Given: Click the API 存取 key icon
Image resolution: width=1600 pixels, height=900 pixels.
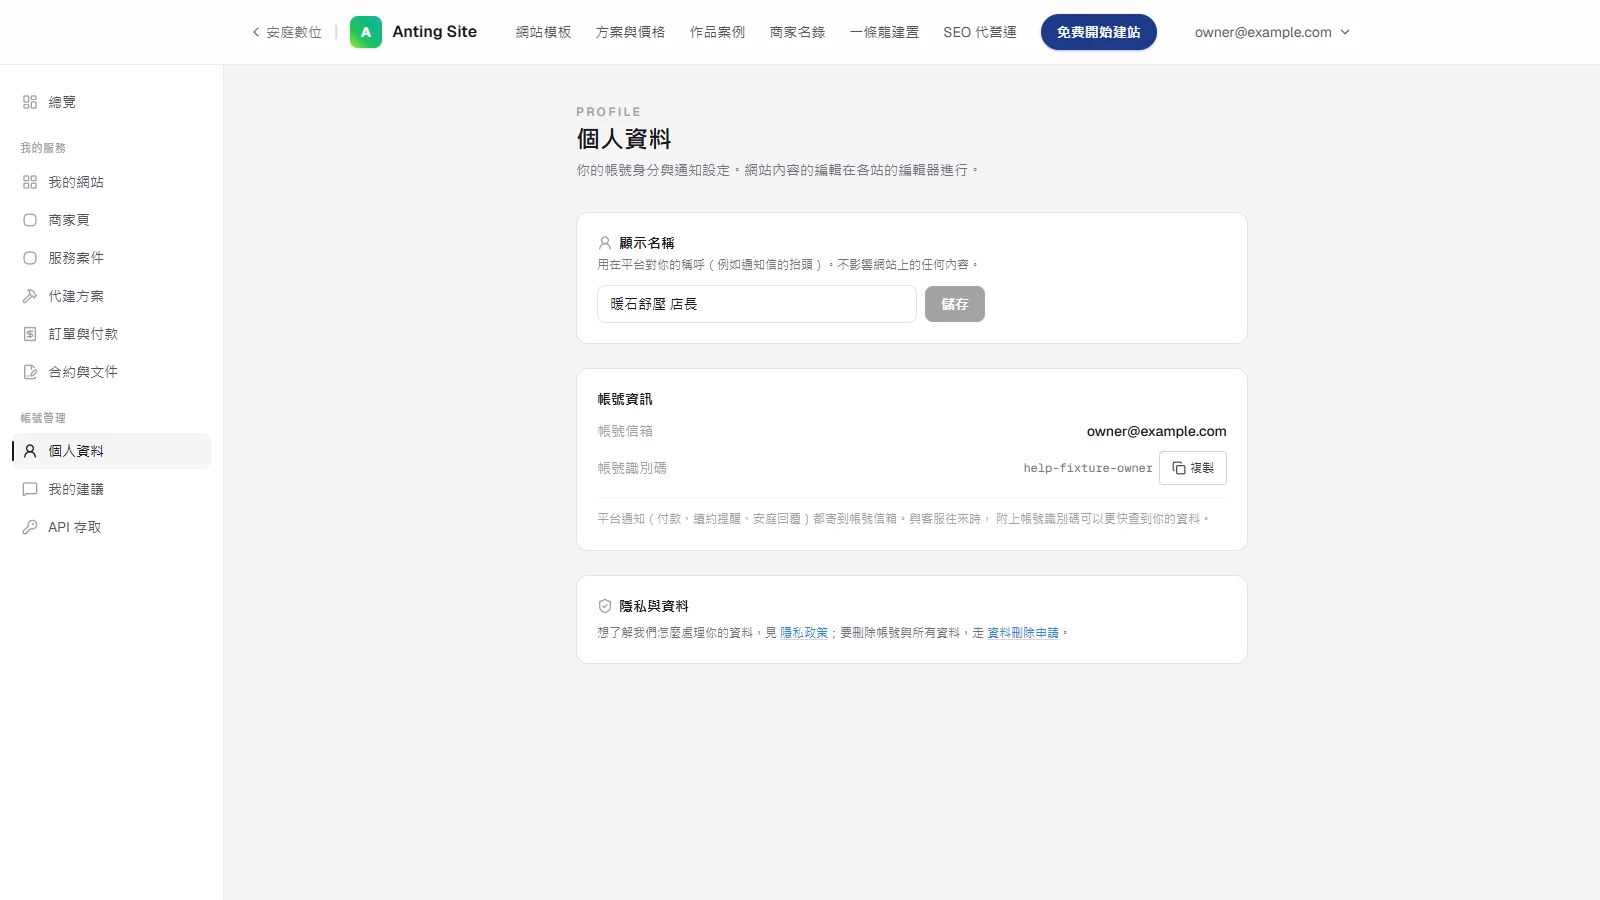Looking at the screenshot, I should tap(30, 527).
